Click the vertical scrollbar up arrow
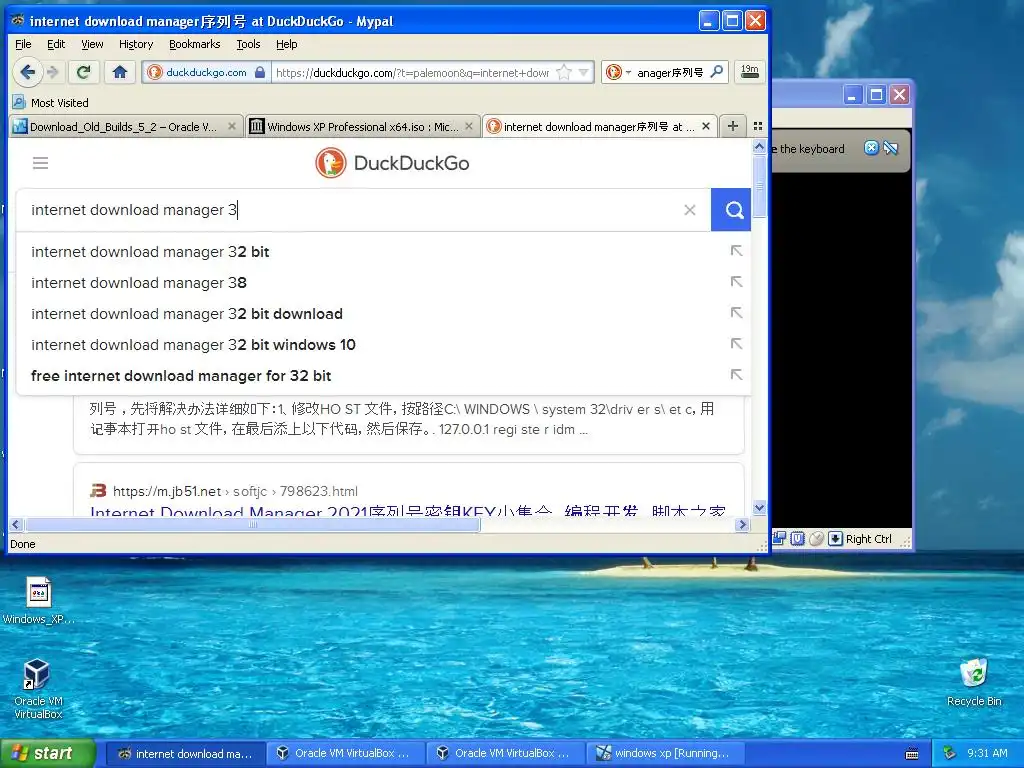This screenshot has height=768, width=1024. pyautogui.click(x=759, y=147)
